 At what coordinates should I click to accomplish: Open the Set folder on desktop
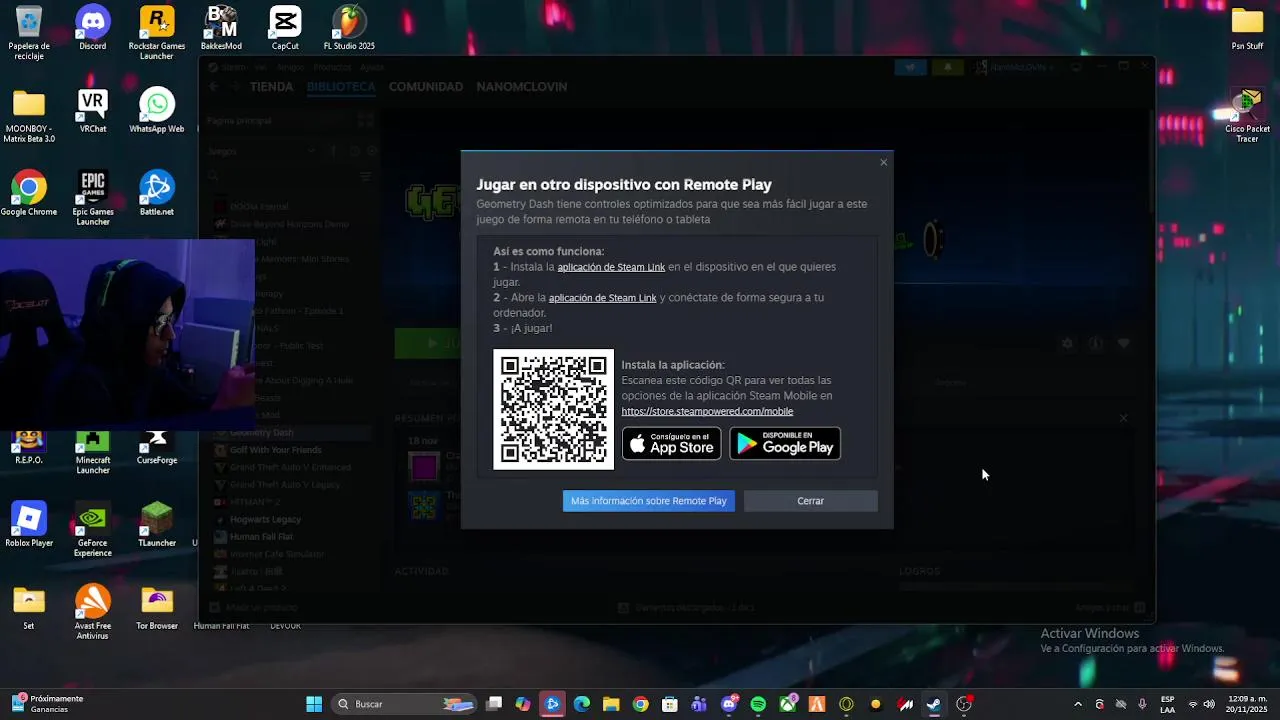(x=29, y=607)
